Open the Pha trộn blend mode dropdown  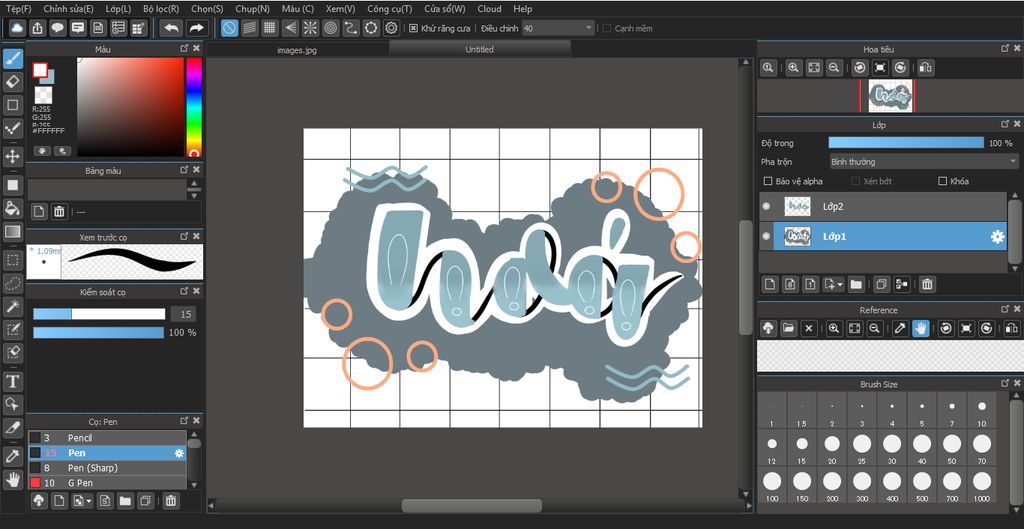coord(923,161)
